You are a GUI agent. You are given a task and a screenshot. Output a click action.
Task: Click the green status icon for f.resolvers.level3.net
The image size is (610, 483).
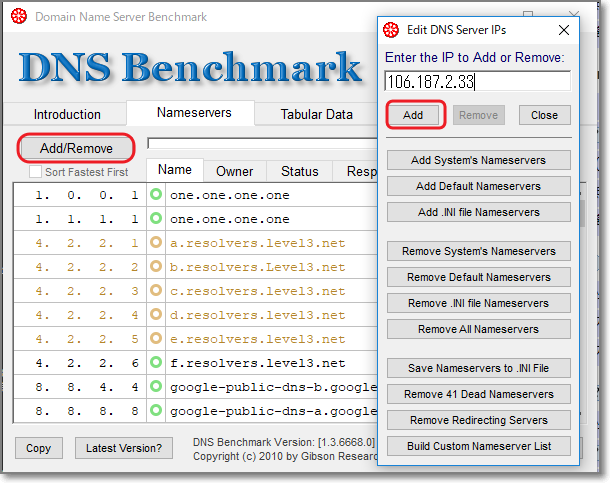click(x=156, y=363)
